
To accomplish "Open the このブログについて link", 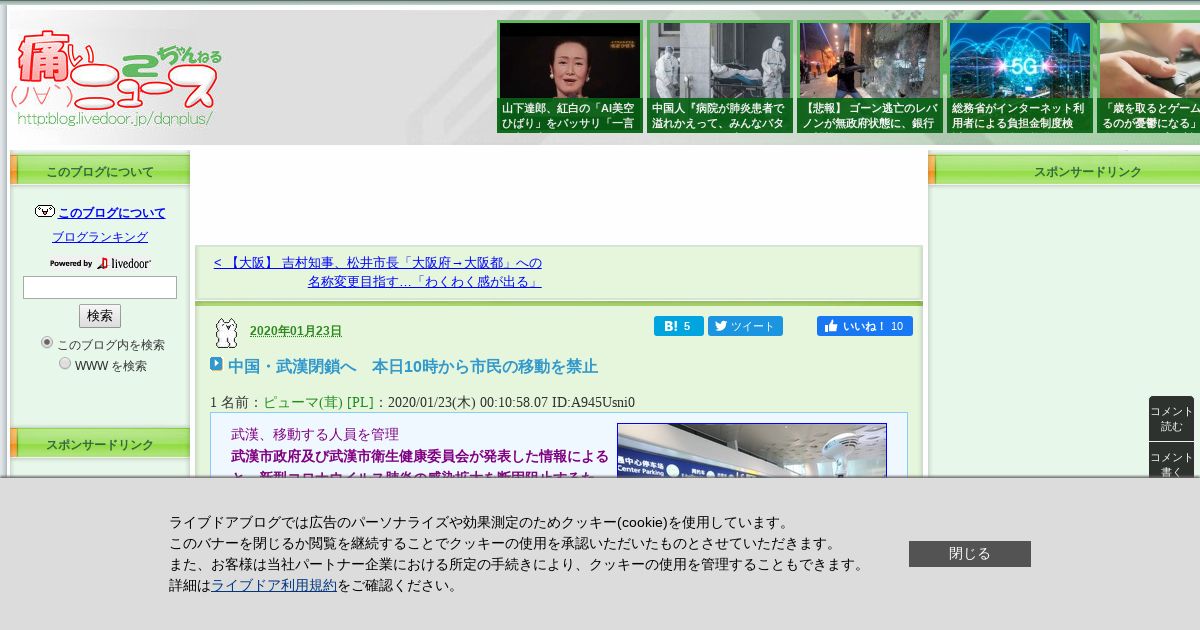I will point(112,213).
